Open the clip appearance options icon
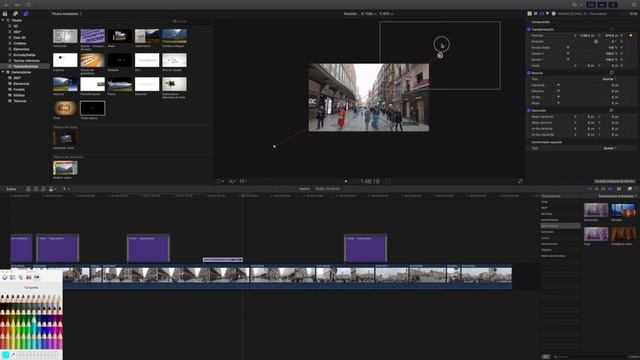 (x=619, y=189)
